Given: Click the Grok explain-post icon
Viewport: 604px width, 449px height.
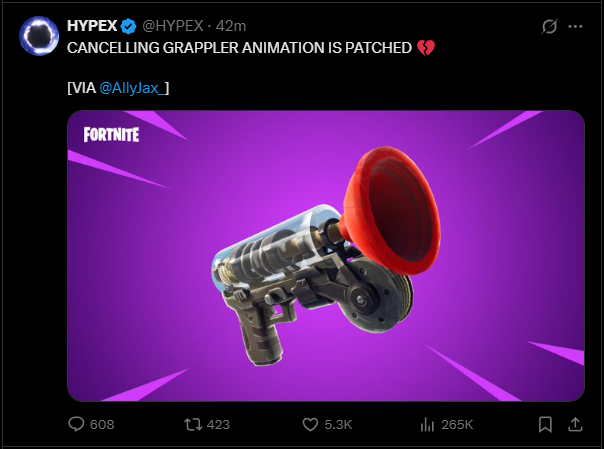Looking at the screenshot, I should (549, 27).
